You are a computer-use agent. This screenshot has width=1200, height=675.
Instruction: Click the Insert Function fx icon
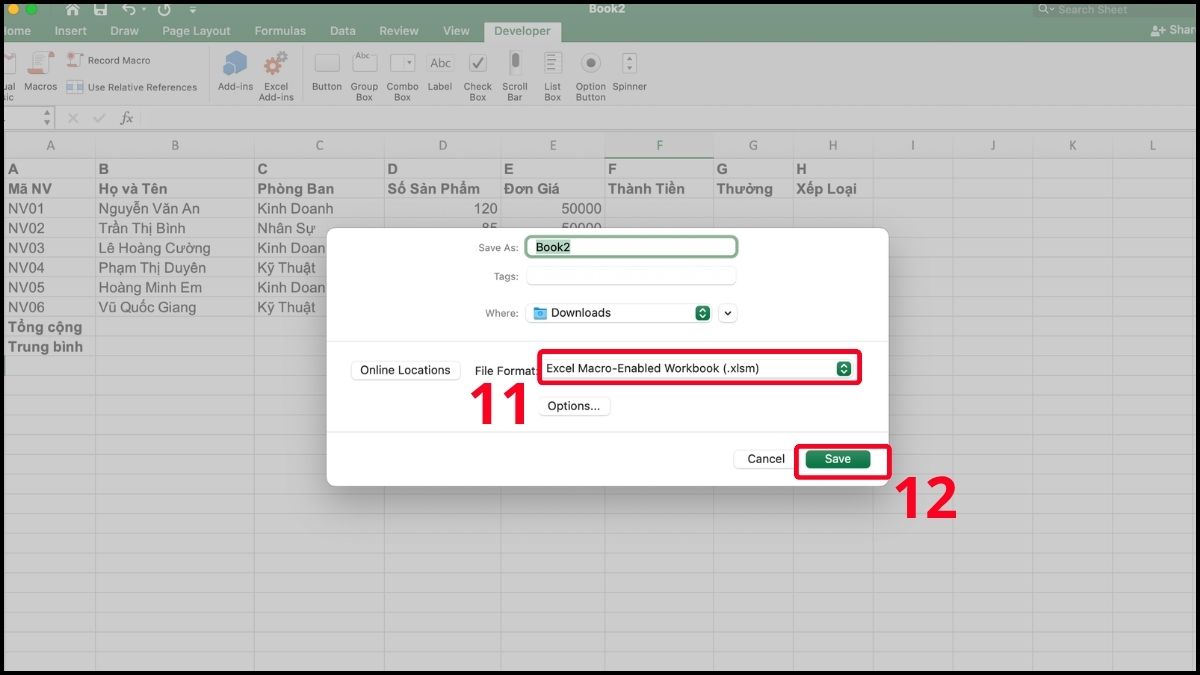[x=126, y=118]
